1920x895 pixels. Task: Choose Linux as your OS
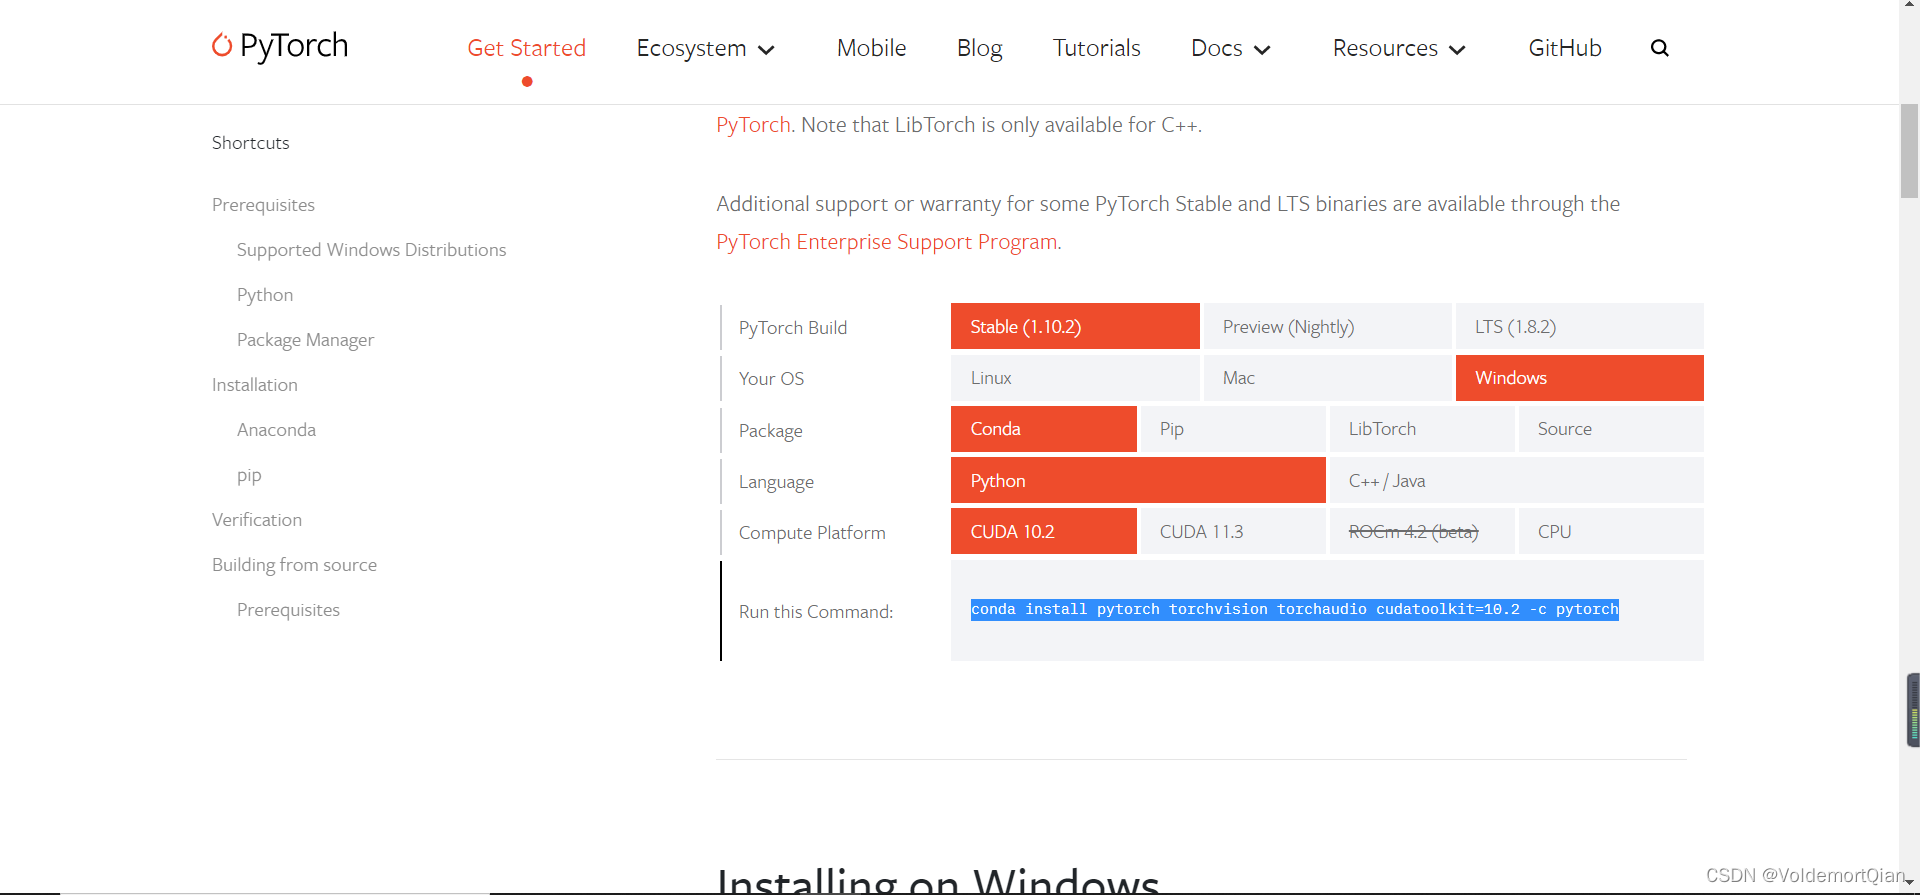1075,378
